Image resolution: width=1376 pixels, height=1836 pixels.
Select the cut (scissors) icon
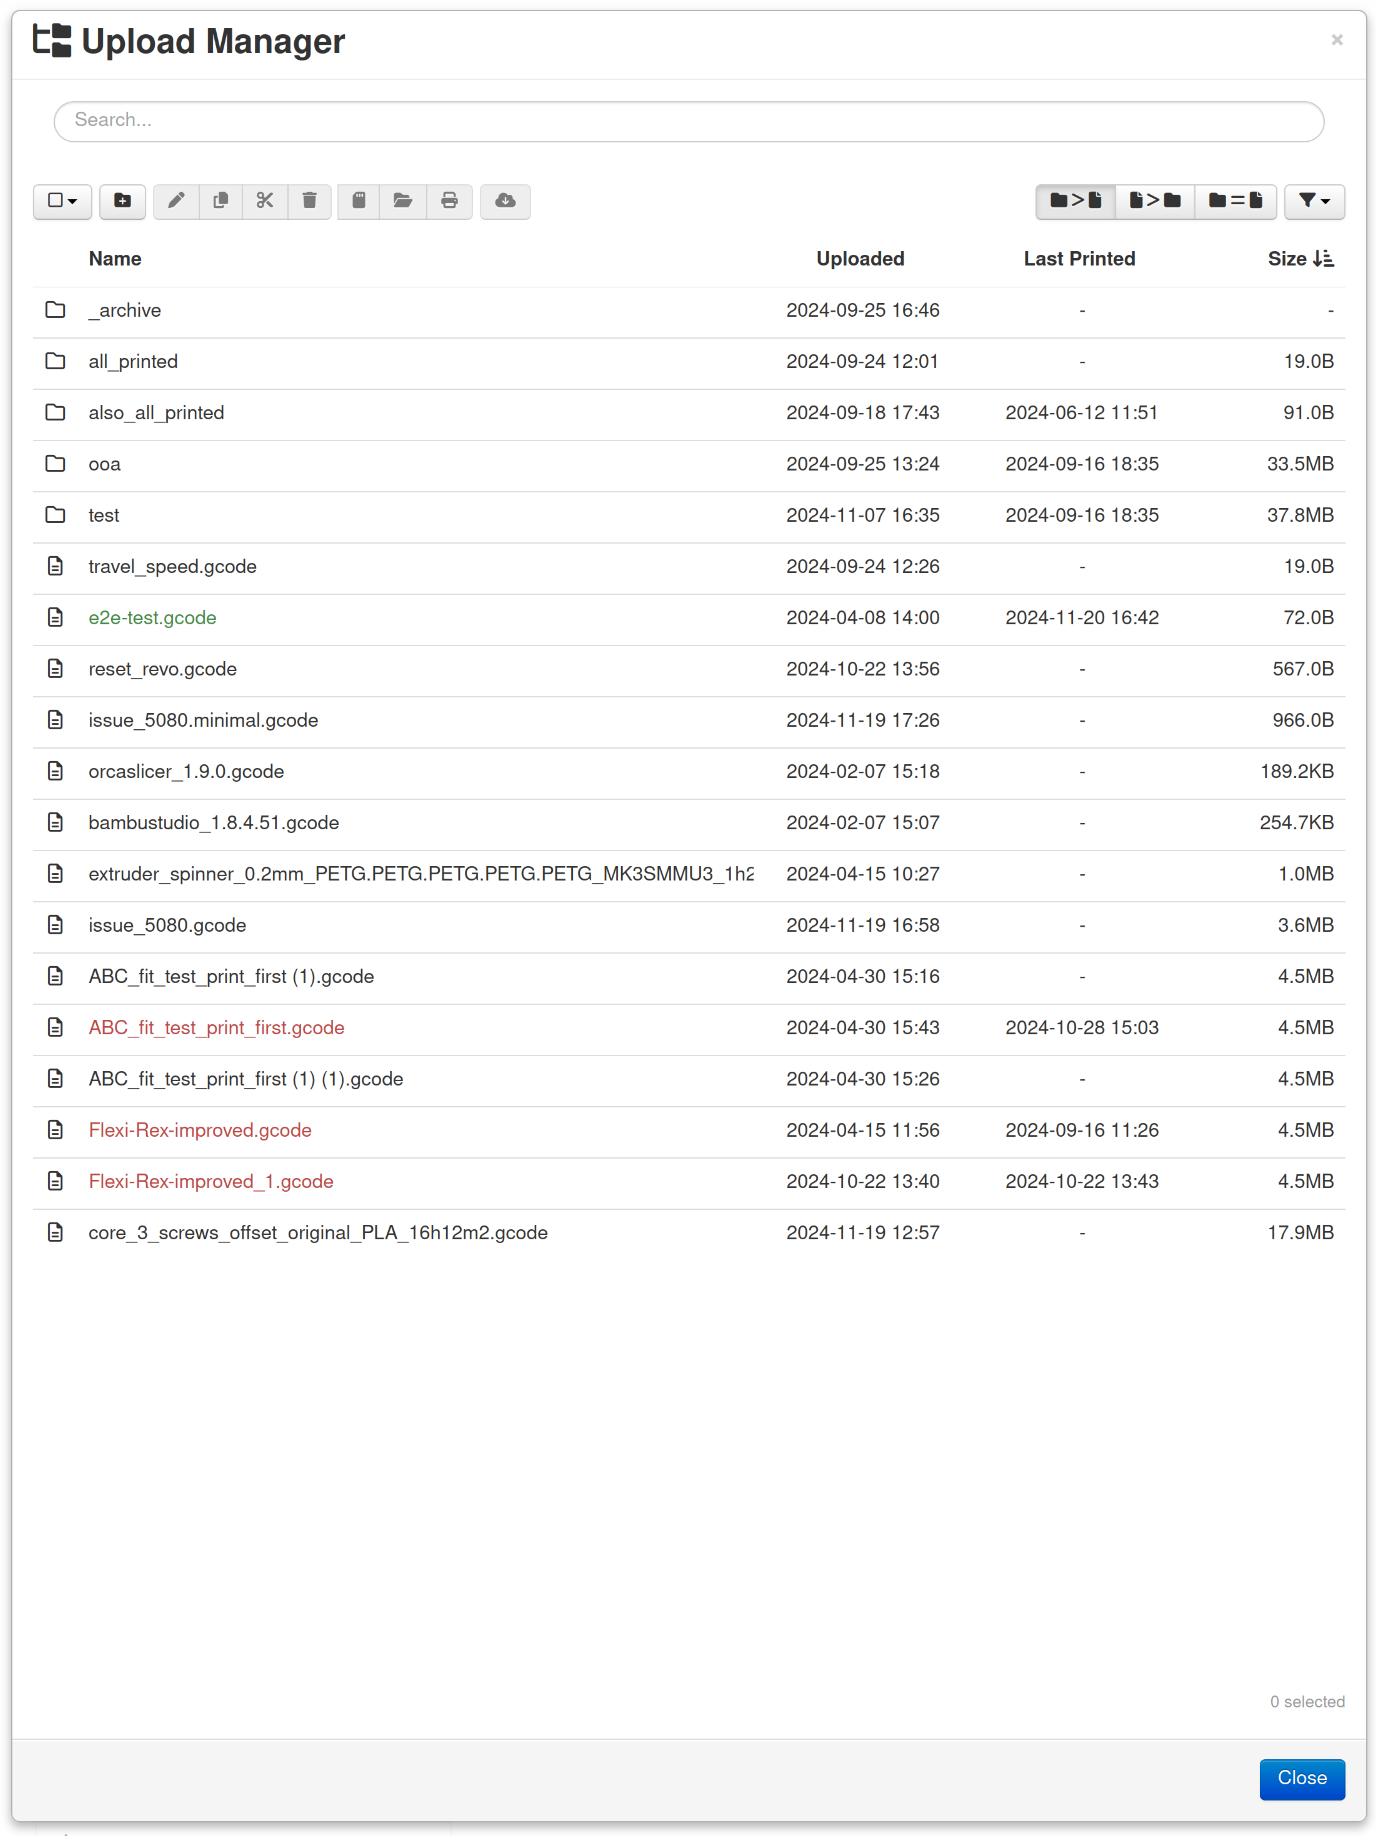coord(265,202)
